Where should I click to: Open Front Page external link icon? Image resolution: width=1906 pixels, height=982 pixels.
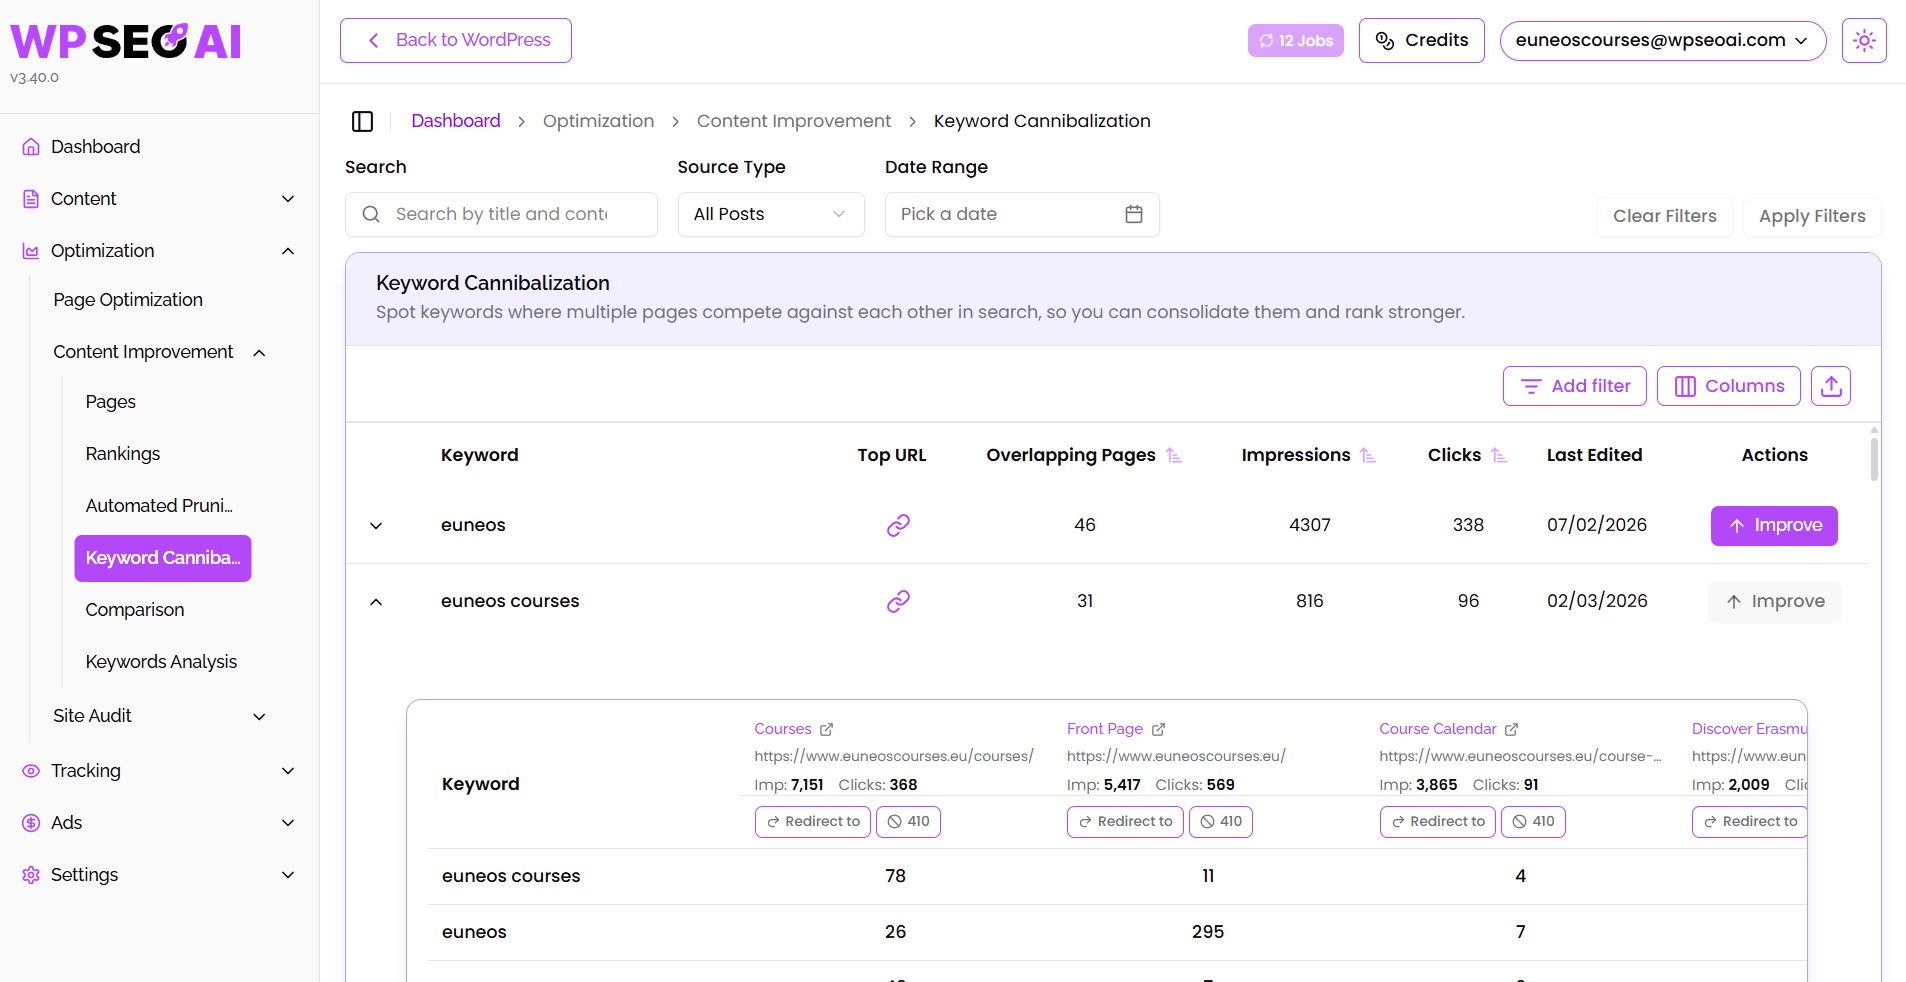pyautogui.click(x=1158, y=729)
